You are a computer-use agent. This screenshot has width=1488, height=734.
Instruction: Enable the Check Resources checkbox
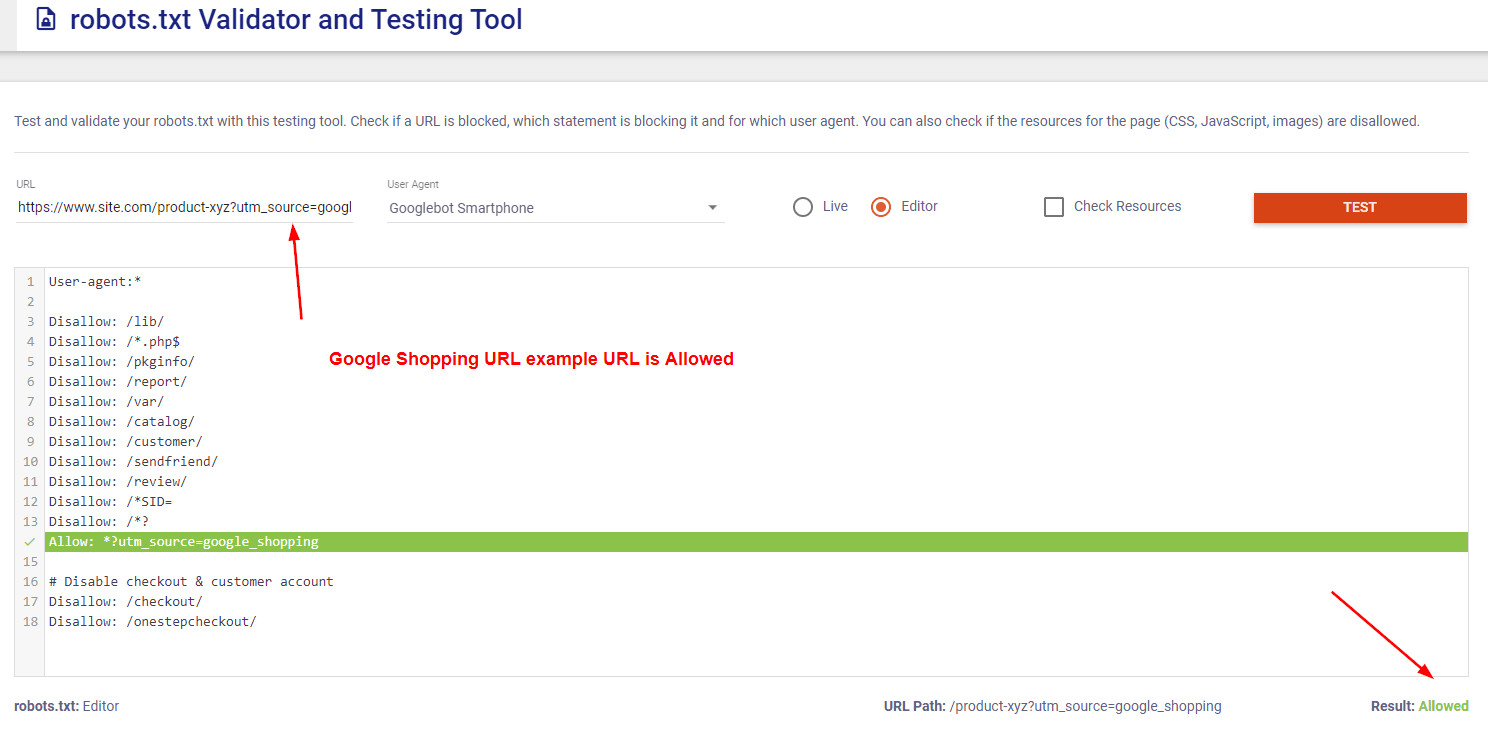point(1054,206)
